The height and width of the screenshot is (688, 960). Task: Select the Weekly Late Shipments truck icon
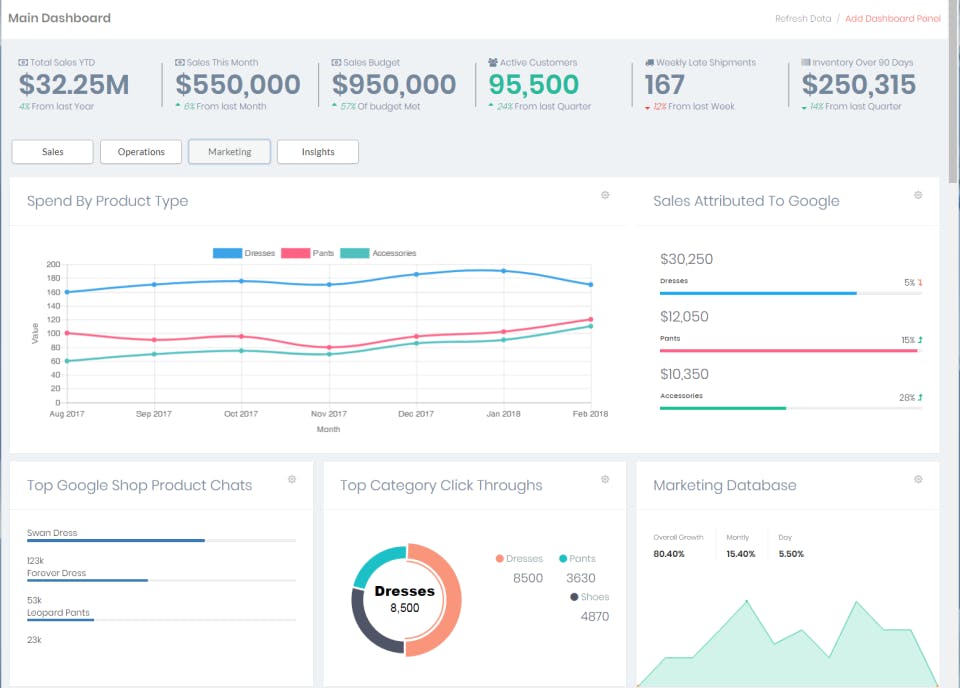point(651,62)
